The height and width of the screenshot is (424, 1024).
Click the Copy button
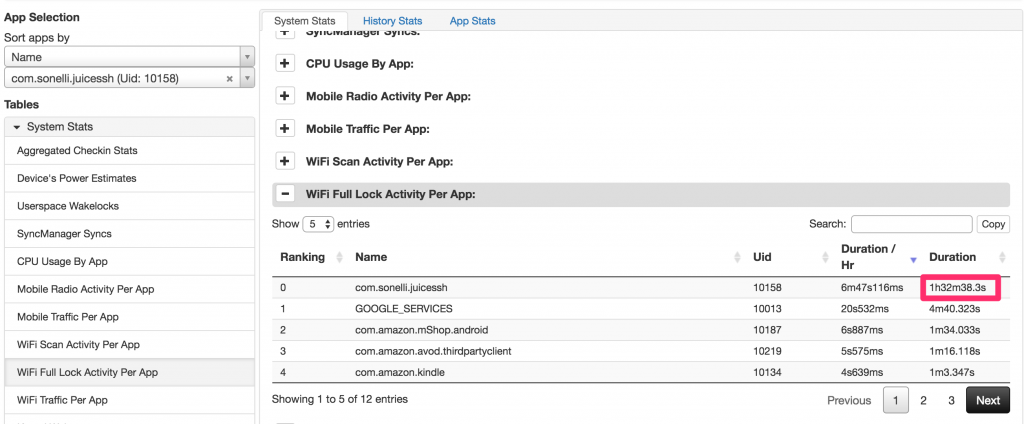[993, 225]
